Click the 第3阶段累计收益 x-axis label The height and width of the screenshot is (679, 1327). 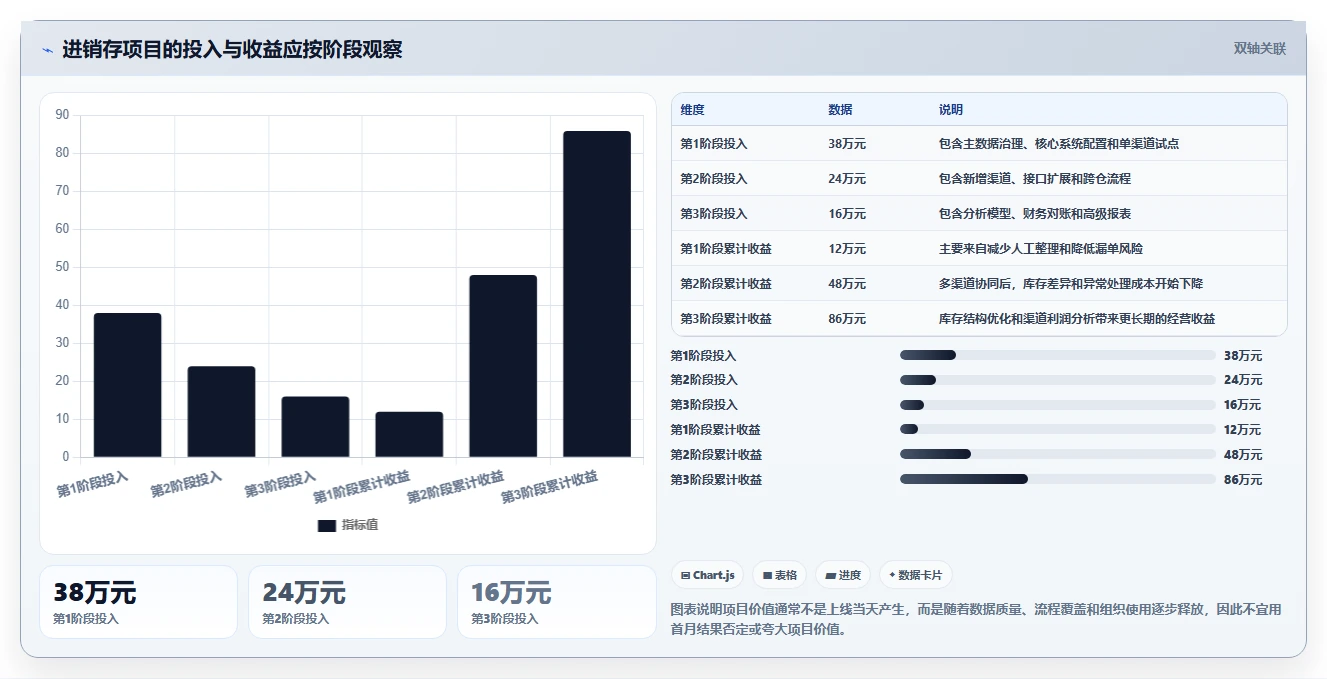click(550, 487)
